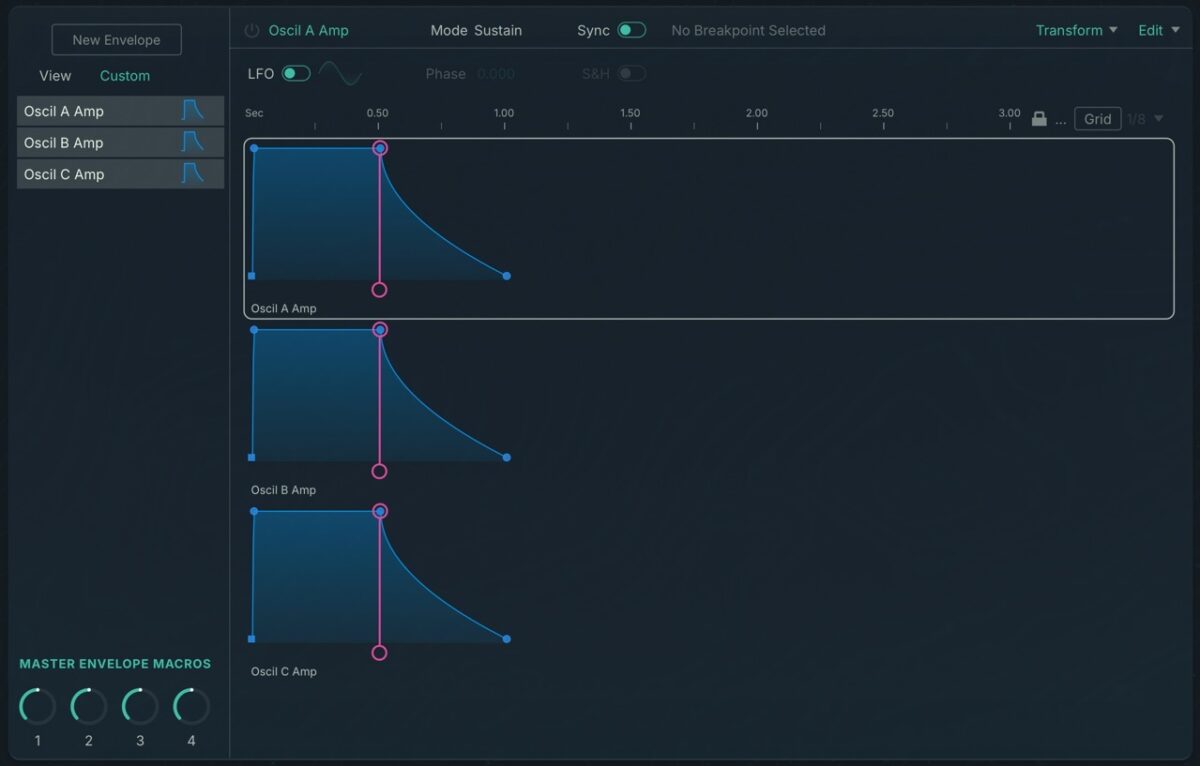Viewport: 1200px width, 766px height.
Task: Click the LFO sine waveform shape icon
Action: pos(340,74)
